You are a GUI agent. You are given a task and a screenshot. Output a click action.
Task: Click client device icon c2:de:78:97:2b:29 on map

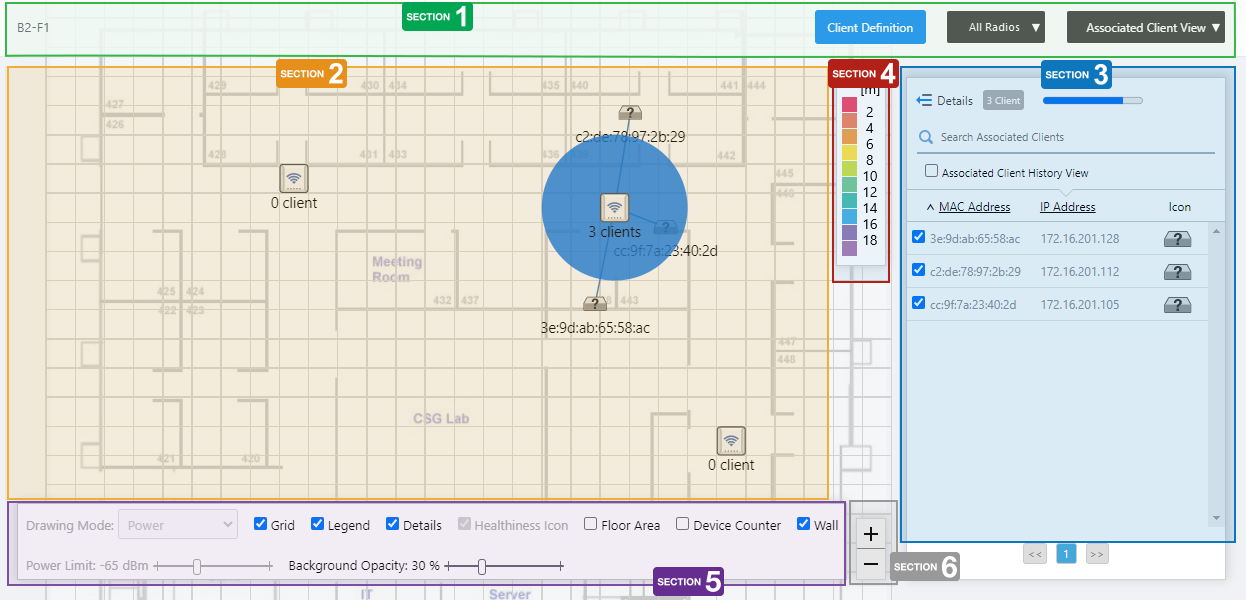[x=629, y=113]
